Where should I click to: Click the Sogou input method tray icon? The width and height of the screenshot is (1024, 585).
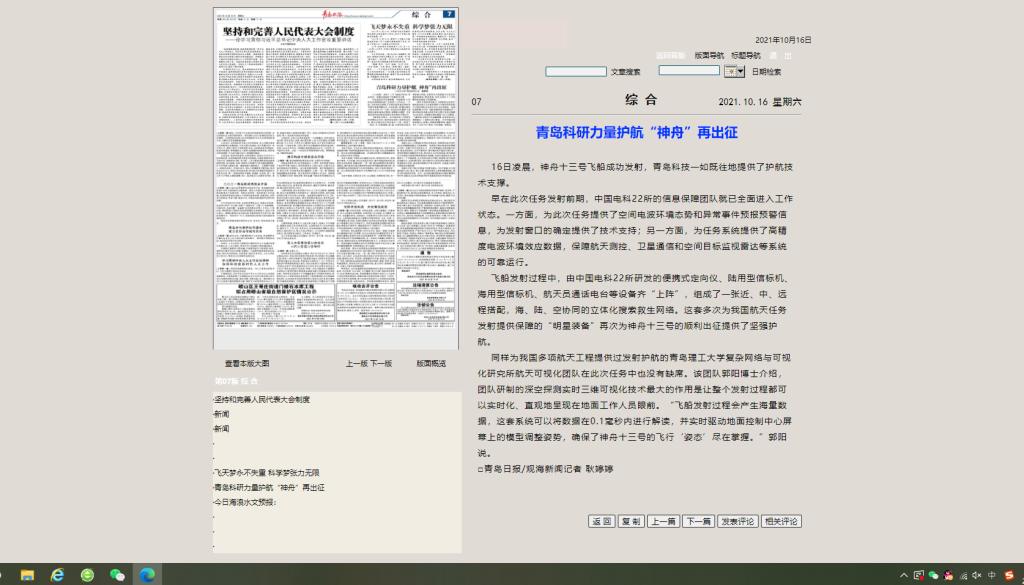[1008, 575]
